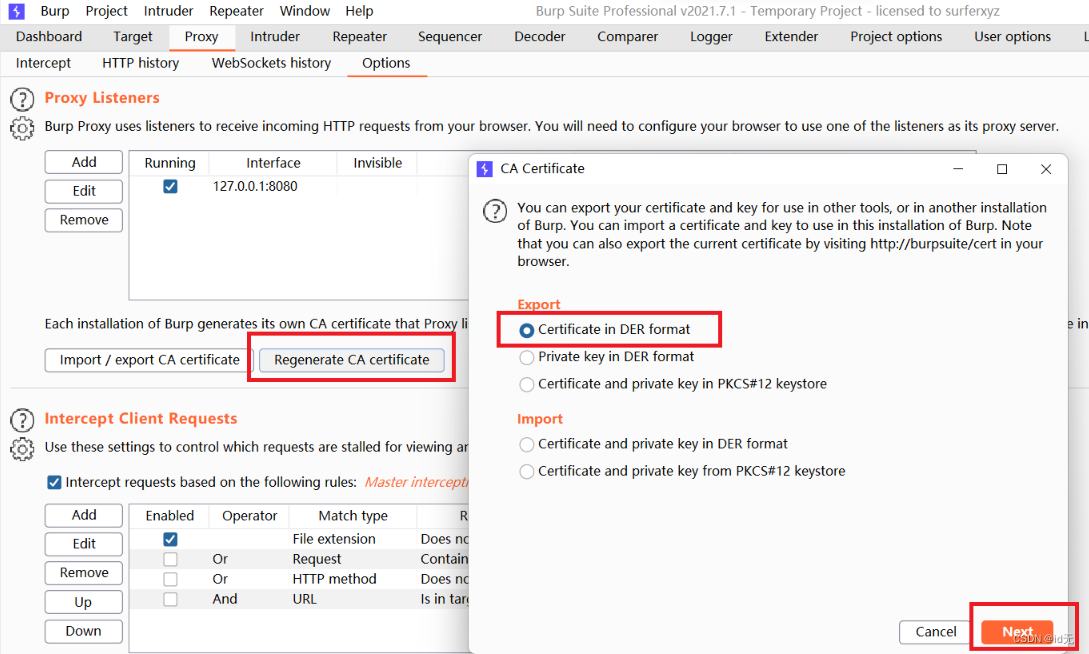Open the Project menu
The height and width of the screenshot is (654, 1089).
click(106, 11)
